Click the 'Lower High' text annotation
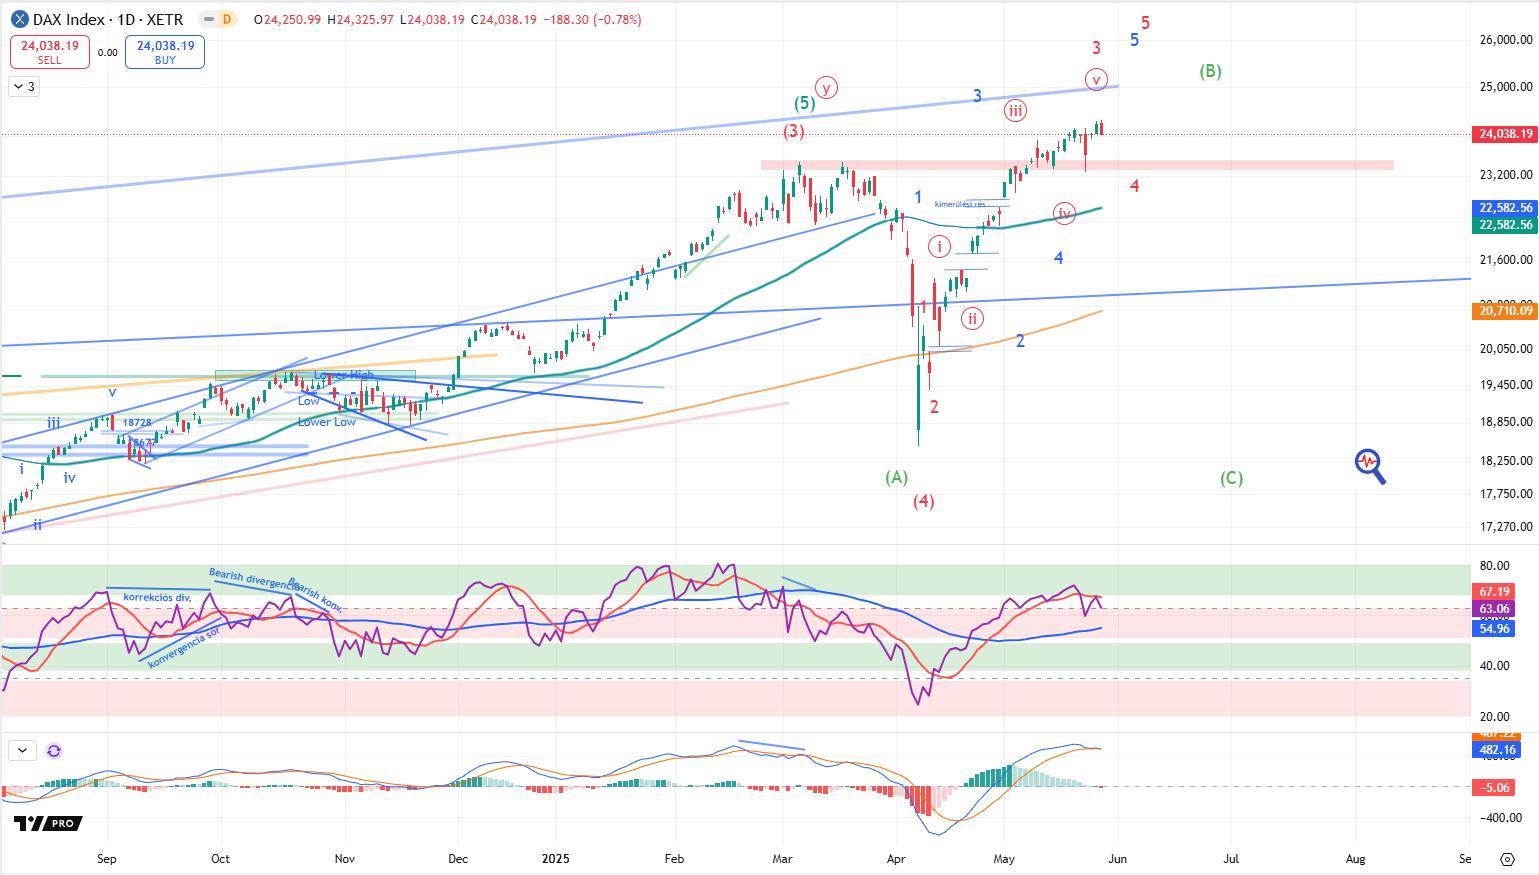This screenshot has height=875, width=1539. (344, 376)
